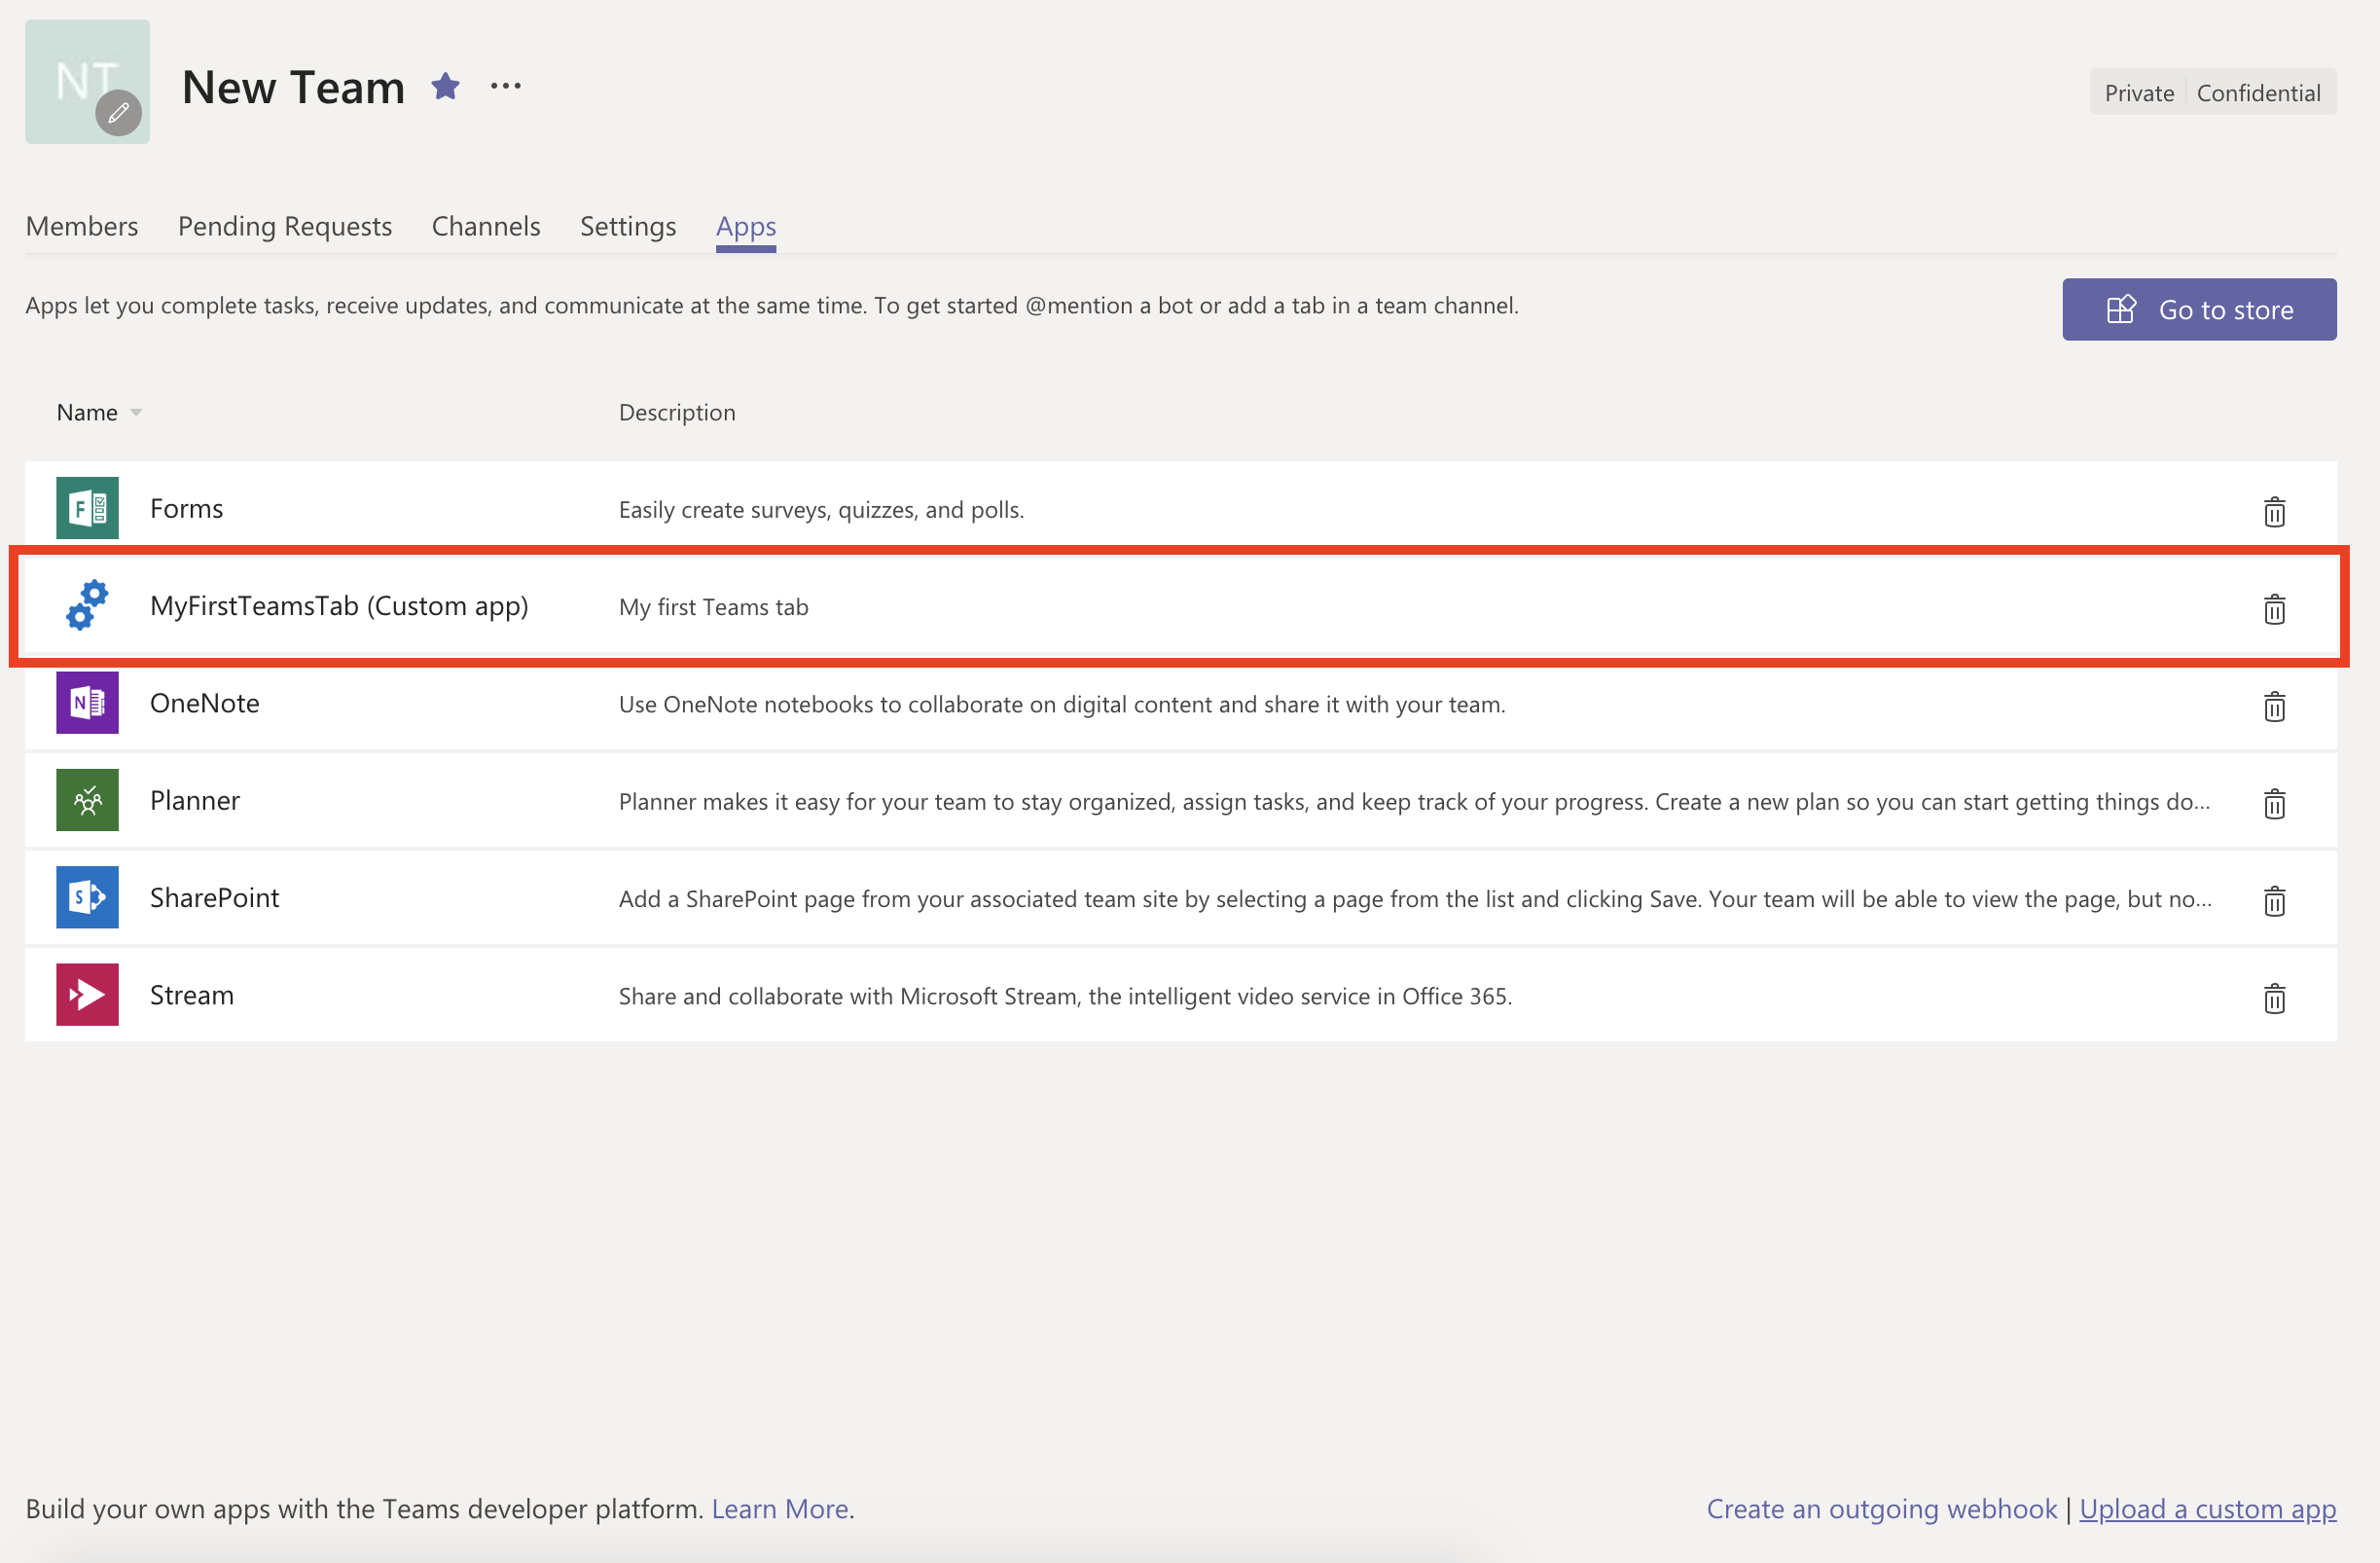Click the Confidential classification label
Image resolution: width=2380 pixels, height=1563 pixels.
coord(2258,92)
